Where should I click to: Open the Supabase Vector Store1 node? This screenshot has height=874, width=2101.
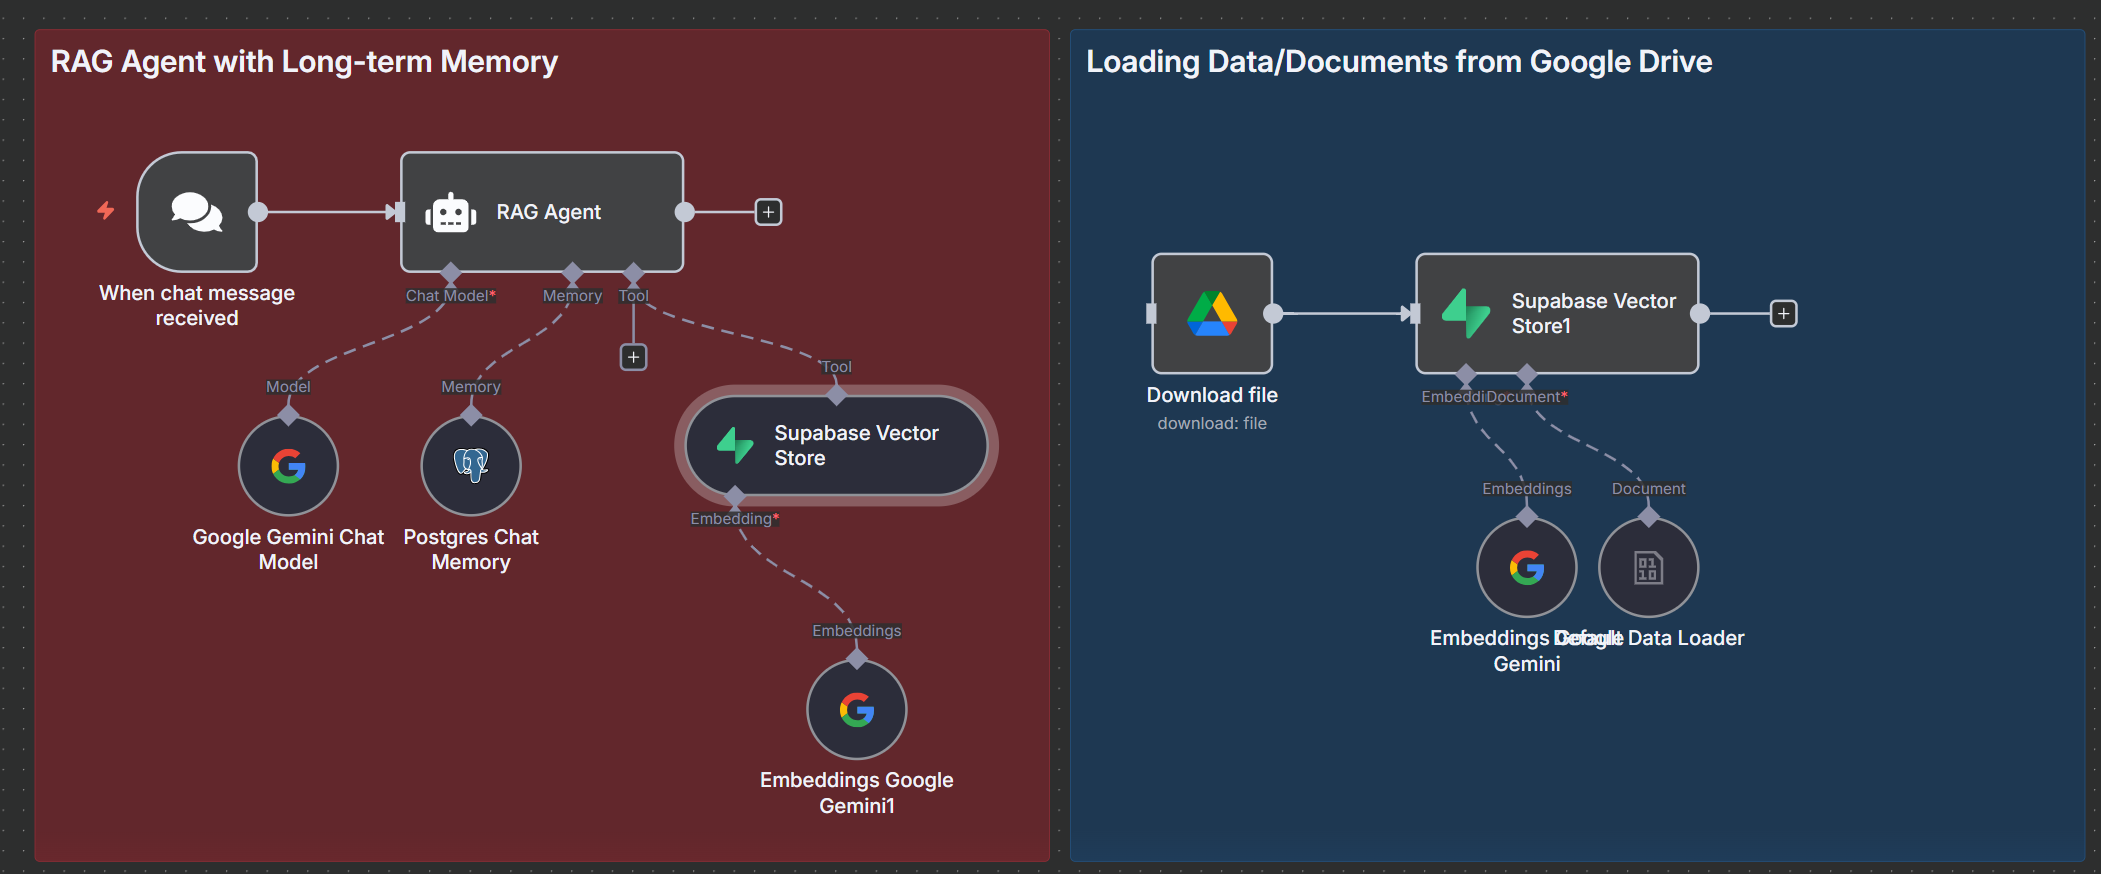point(1556,314)
